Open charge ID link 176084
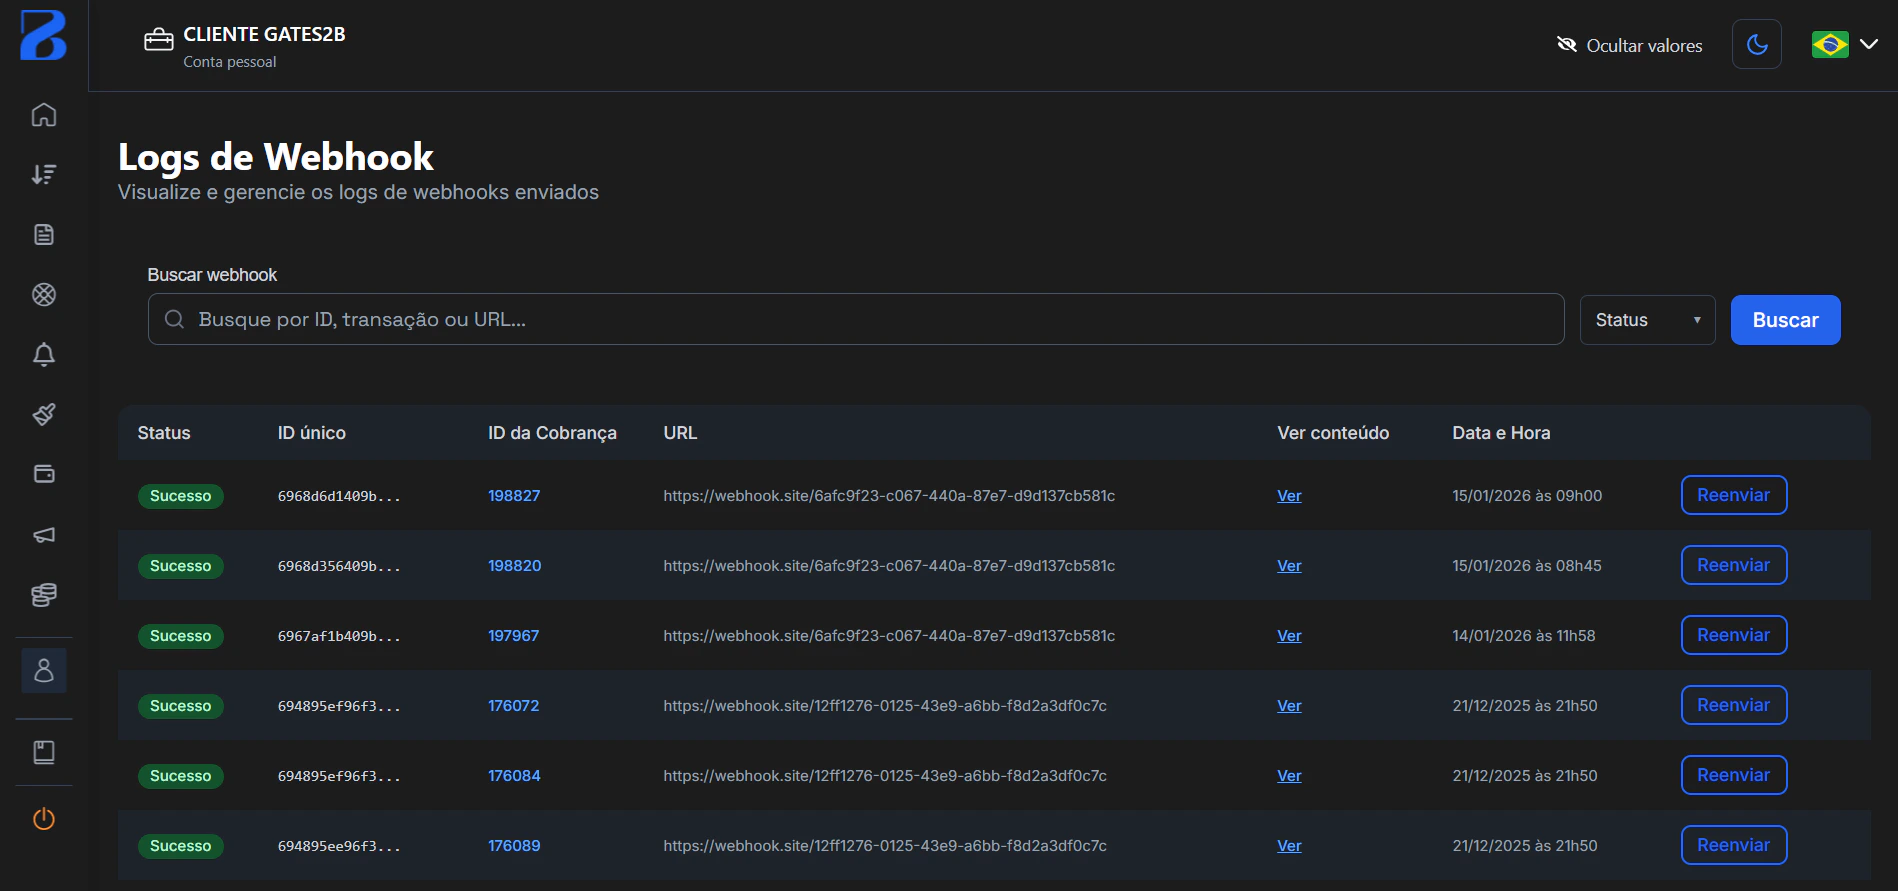The height and width of the screenshot is (891, 1898). point(514,776)
